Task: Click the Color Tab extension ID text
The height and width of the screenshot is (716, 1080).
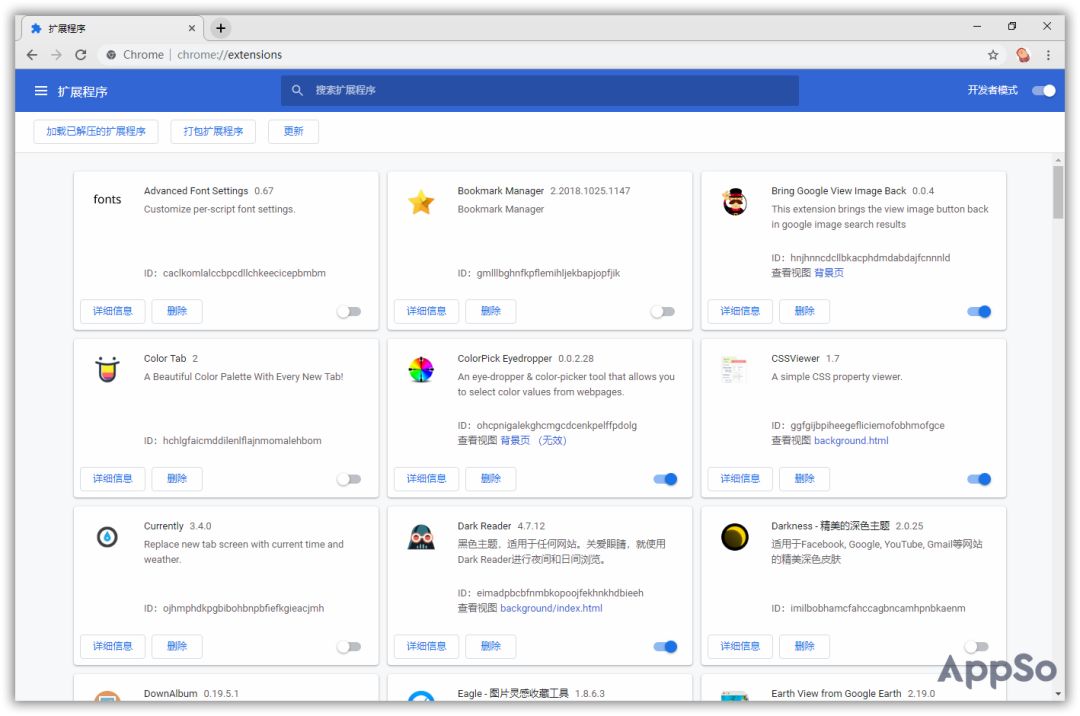Action: [x=232, y=441]
